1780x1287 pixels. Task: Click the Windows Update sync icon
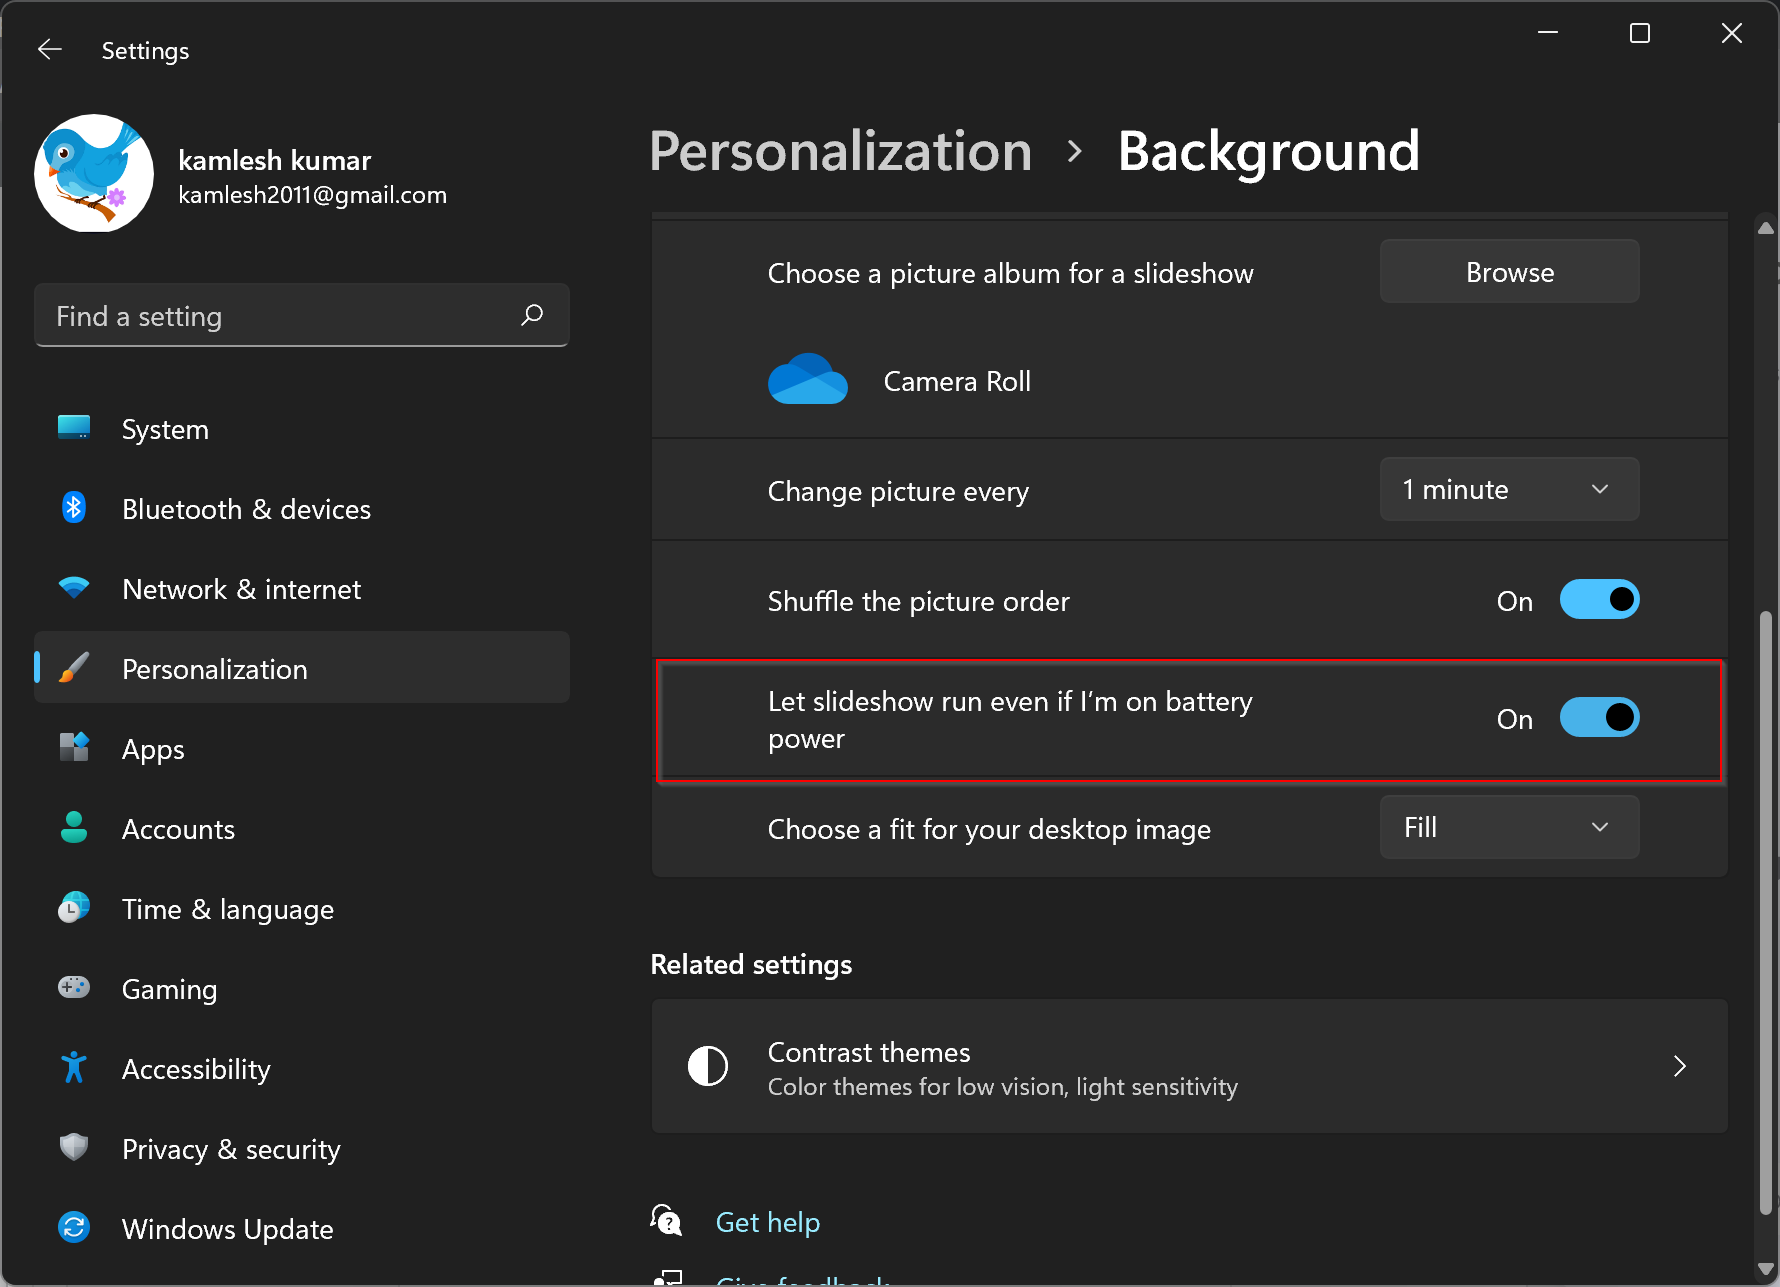[x=74, y=1227]
